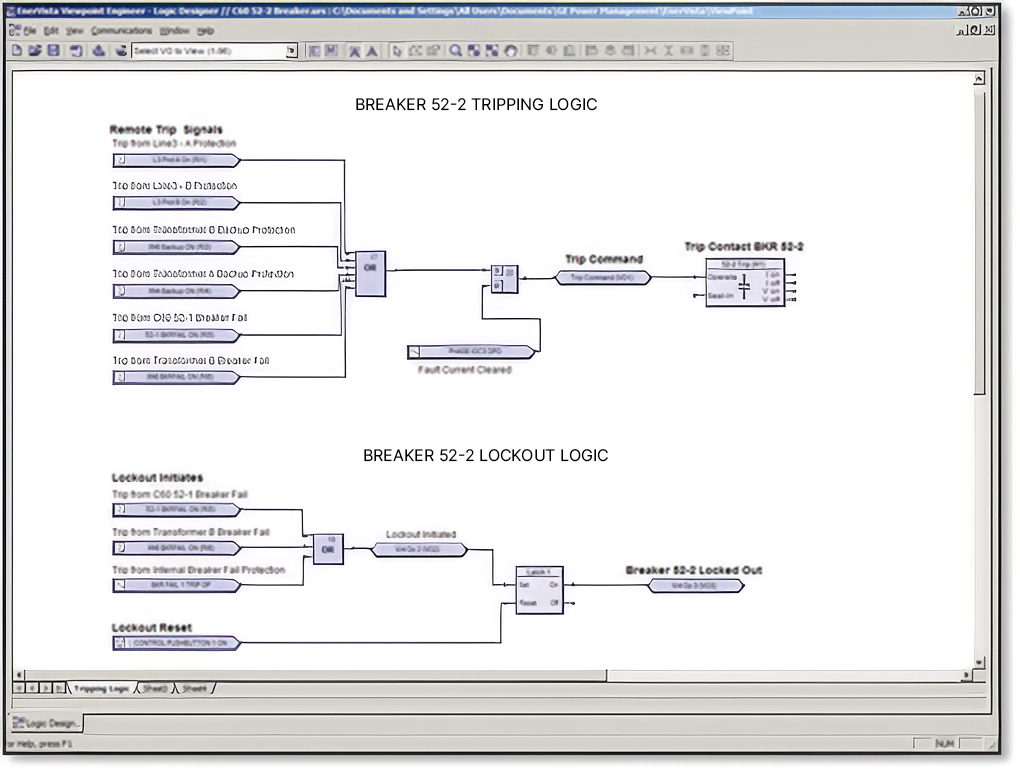
Task: Click the Save diskette toolbar icon
Action: [54, 51]
